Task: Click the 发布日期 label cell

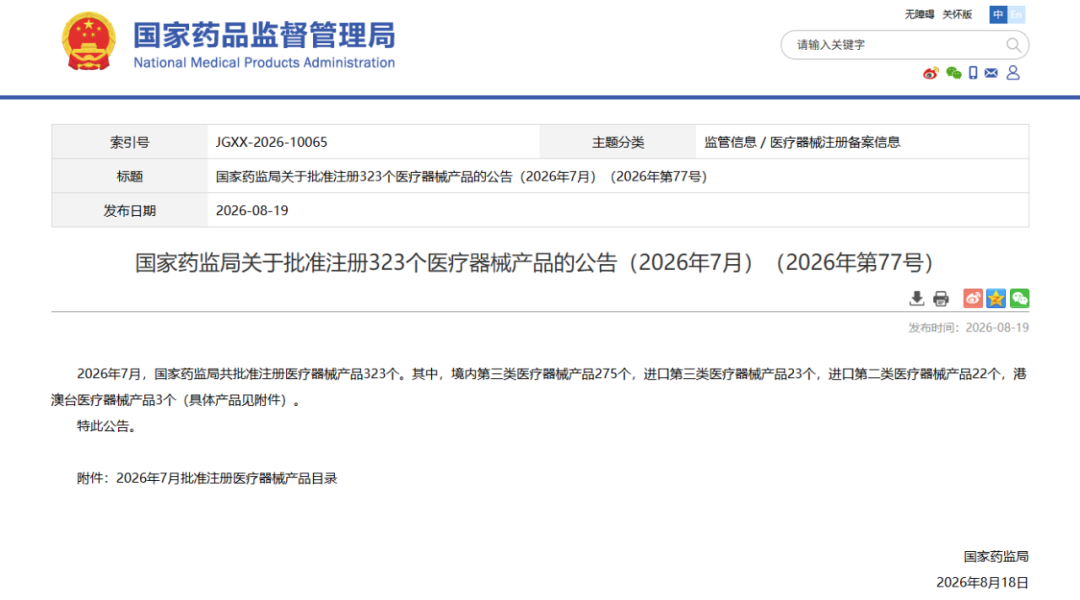Action: pyautogui.click(x=129, y=210)
